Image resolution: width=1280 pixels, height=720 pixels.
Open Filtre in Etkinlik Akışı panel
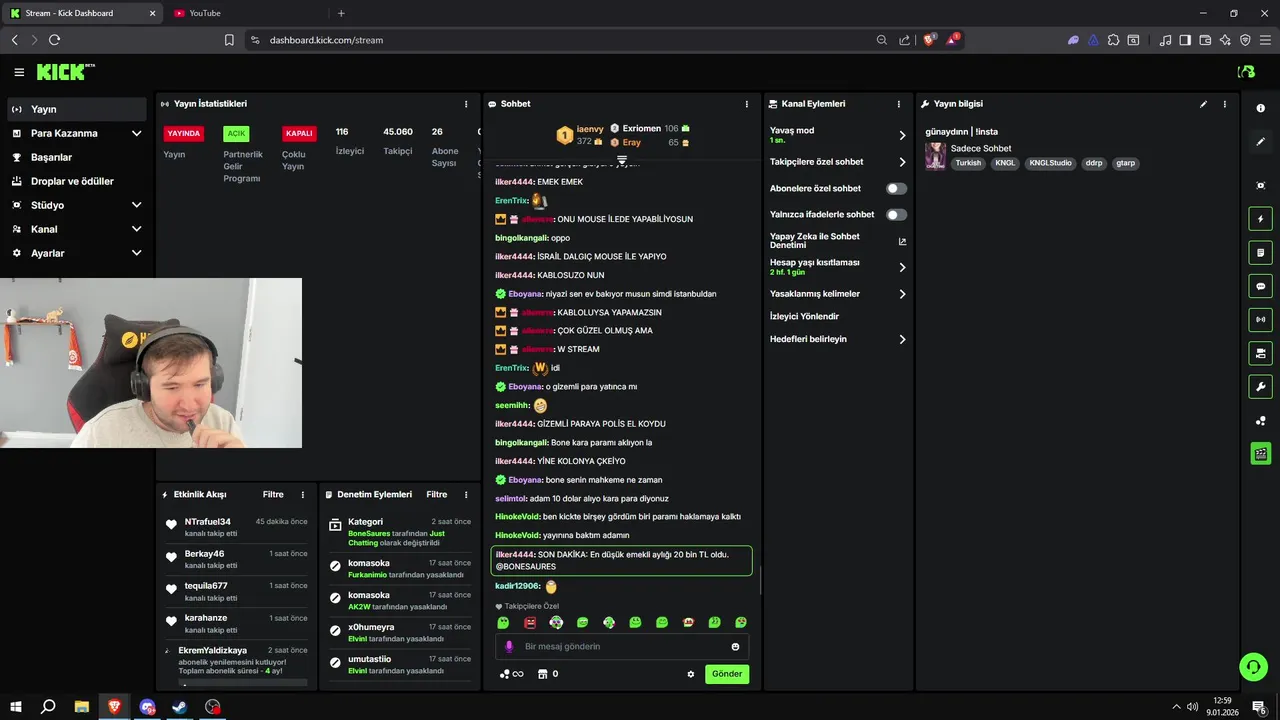(x=273, y=495)
